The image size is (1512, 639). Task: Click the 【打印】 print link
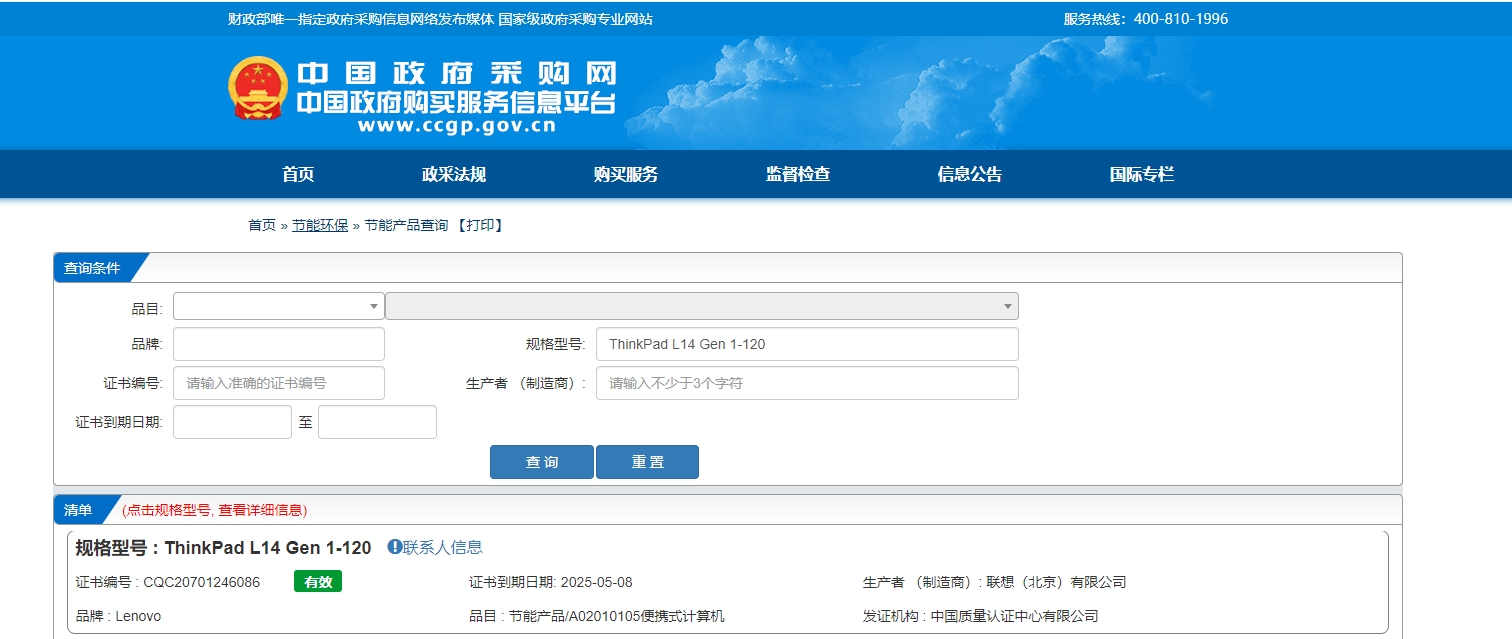(x=480, y=226)
